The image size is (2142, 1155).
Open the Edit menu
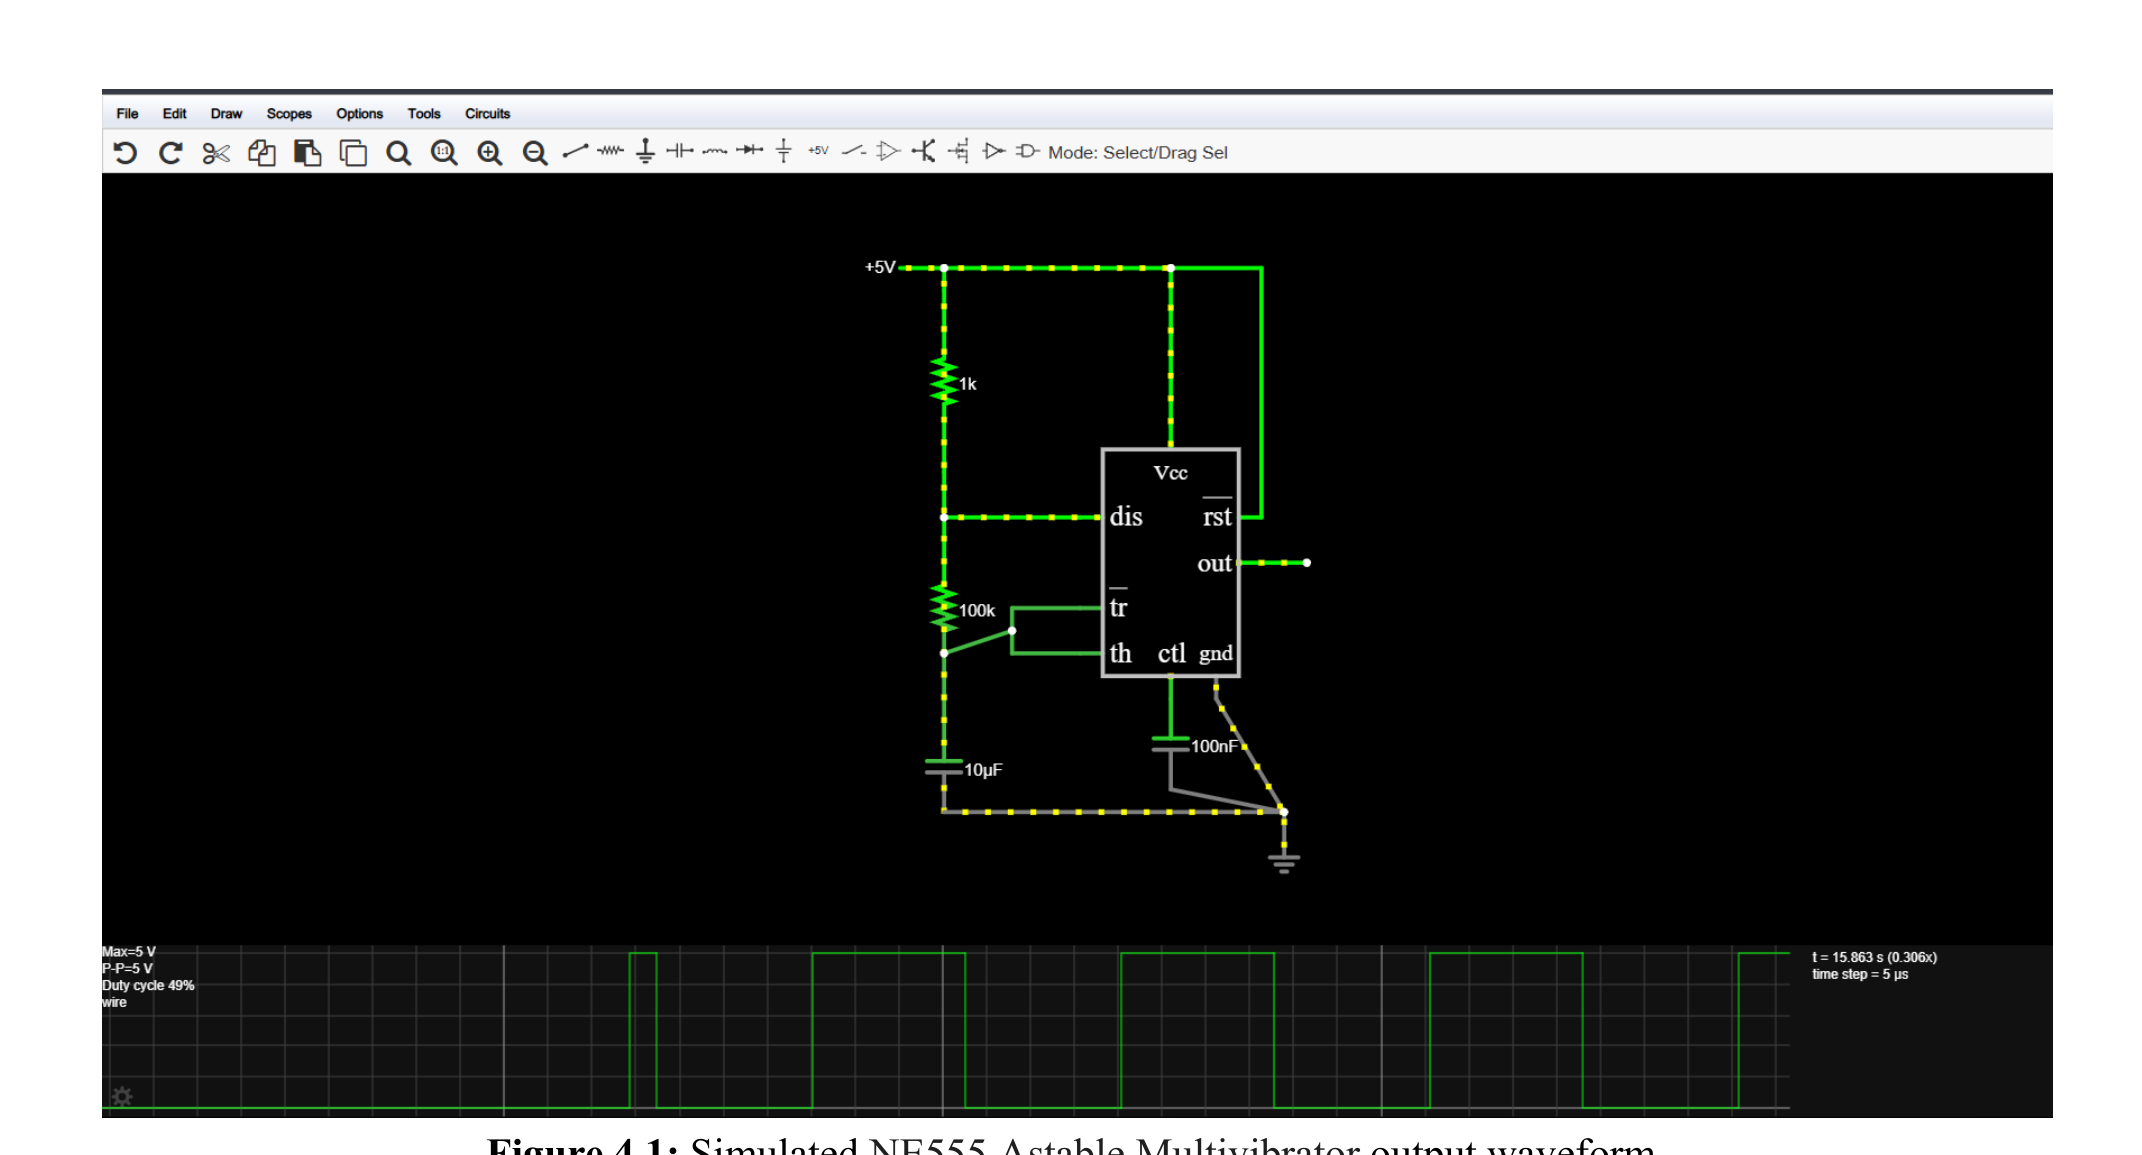[174, 114]
